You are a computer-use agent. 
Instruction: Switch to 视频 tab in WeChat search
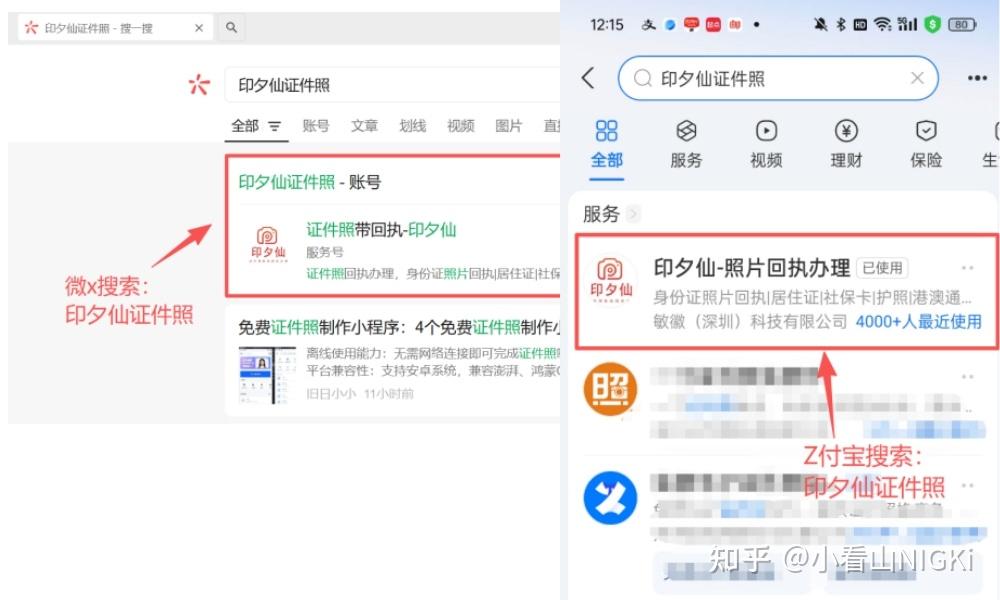pos(460,126)
